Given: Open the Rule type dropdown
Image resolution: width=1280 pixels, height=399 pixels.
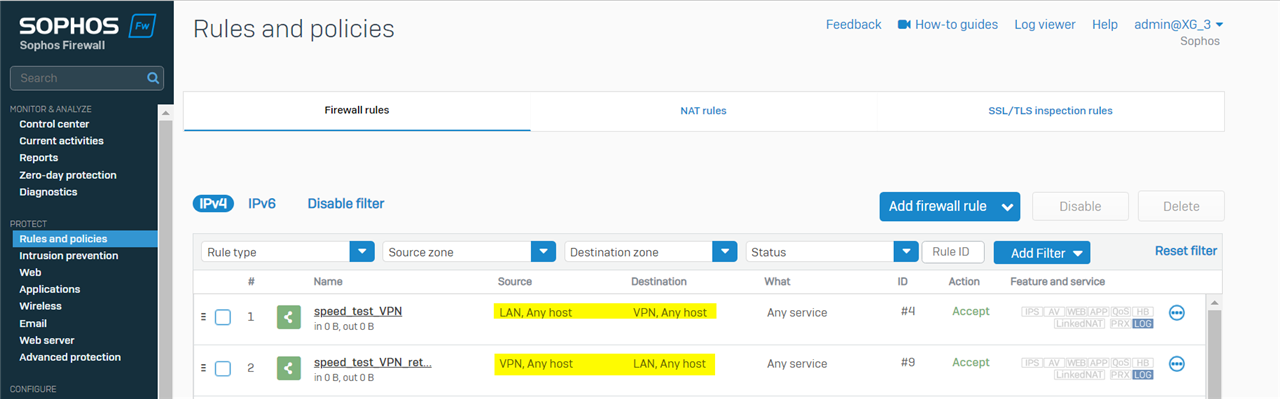Looking at the screenshot, I should click(x=288, y=252).
